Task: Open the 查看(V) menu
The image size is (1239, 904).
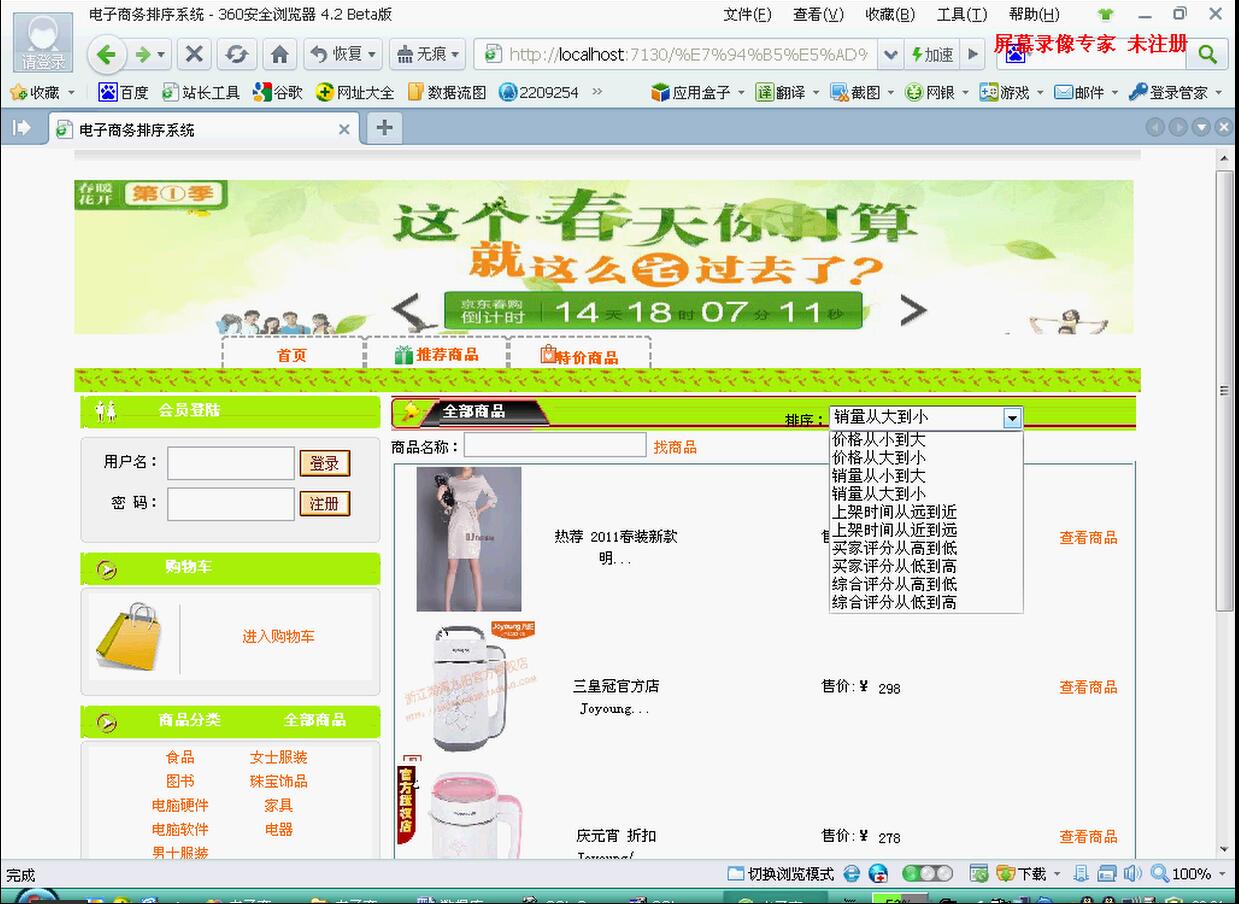Action: point(818,14)
